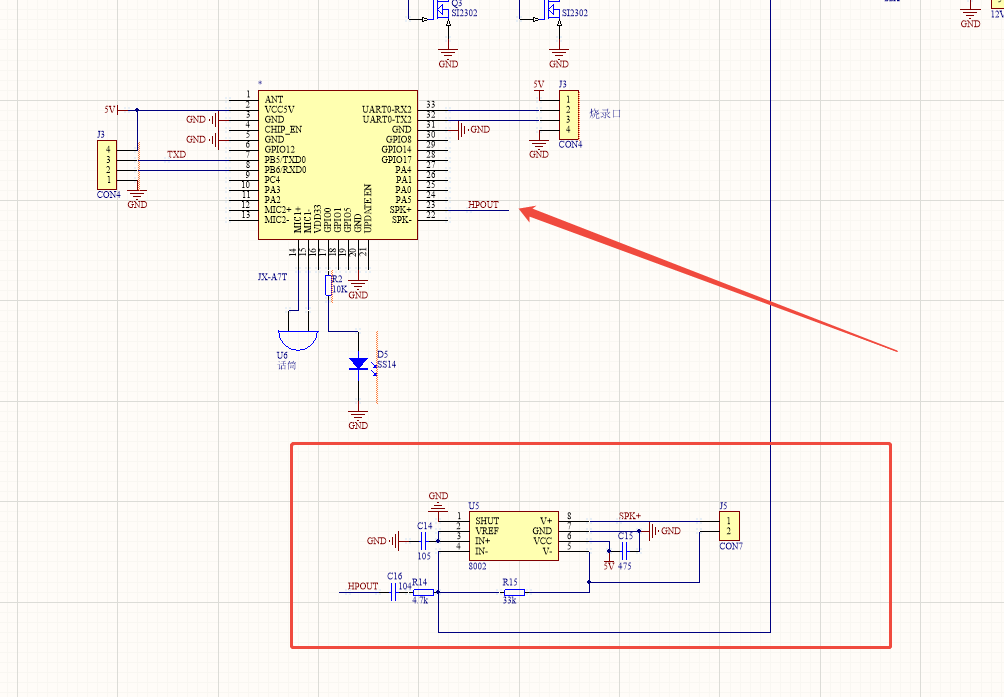Click the TXD net label
1004x697 pixels.
176,155
